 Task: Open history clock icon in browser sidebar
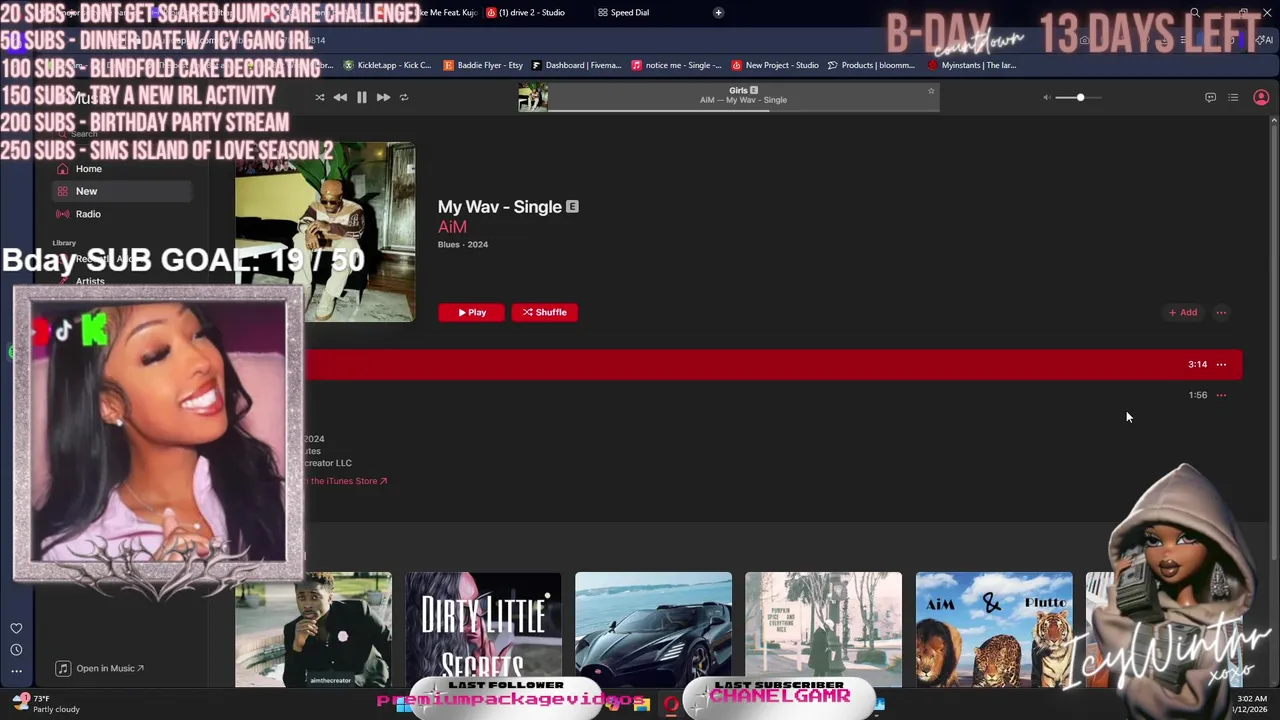(x=16, y=650)
